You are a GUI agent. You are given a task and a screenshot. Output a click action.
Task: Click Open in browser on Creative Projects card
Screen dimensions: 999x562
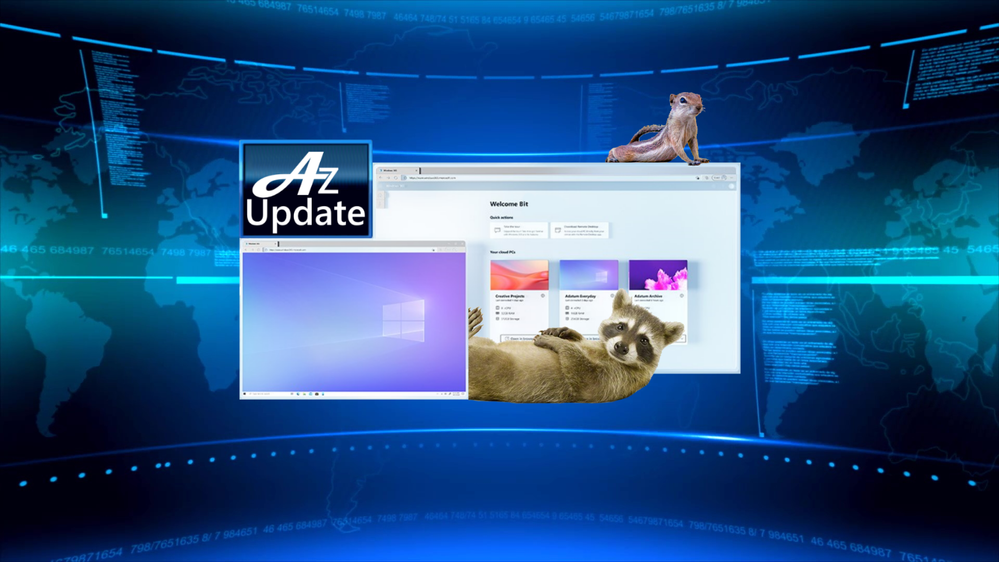(x=519, y=338)
